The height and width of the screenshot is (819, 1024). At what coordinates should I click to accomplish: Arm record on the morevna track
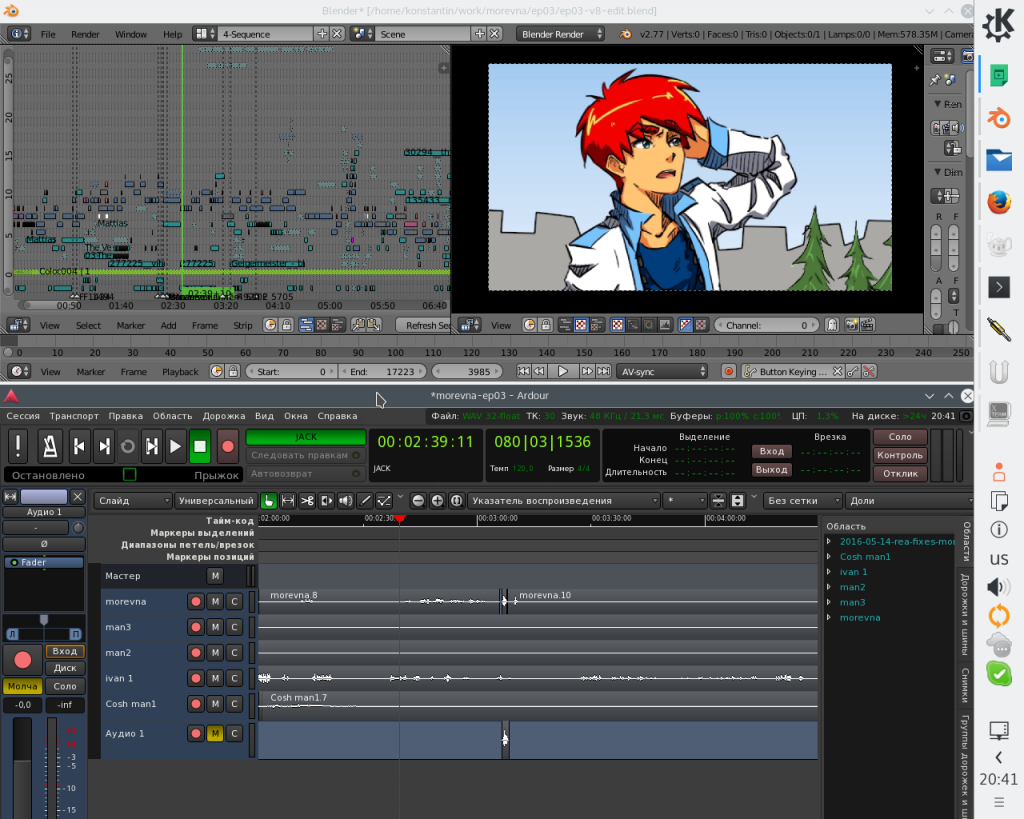coord(195,602)
